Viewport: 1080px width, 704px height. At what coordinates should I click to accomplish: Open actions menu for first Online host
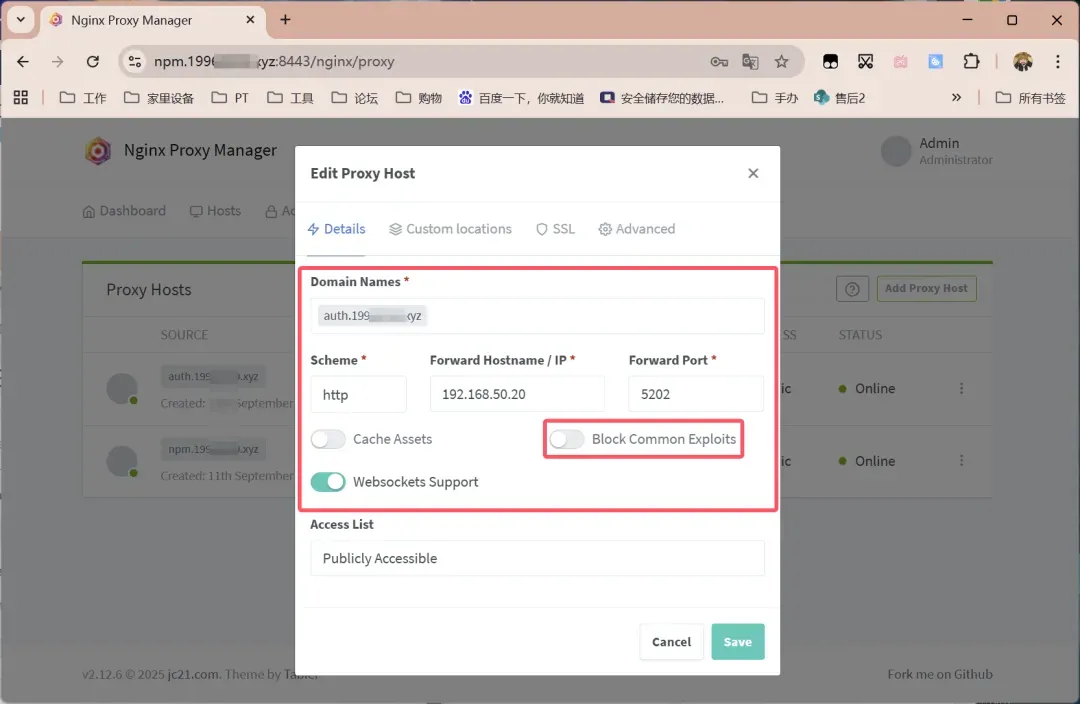(x=962, y=388)
